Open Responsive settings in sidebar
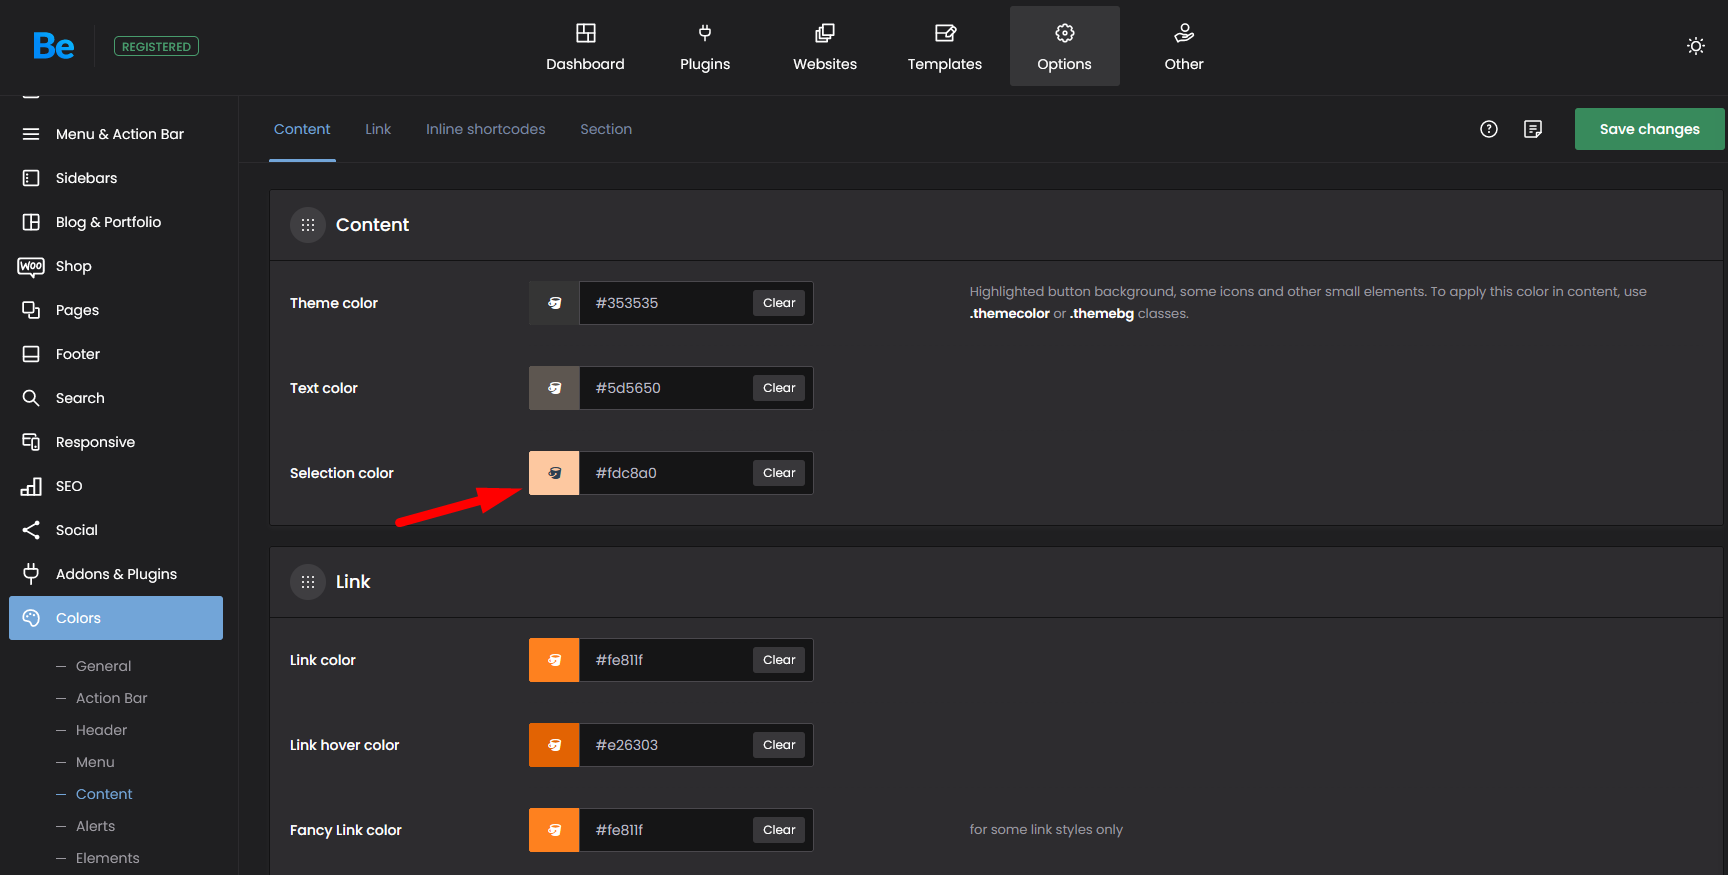The image size is (1728, 875). tap(116, 442)
